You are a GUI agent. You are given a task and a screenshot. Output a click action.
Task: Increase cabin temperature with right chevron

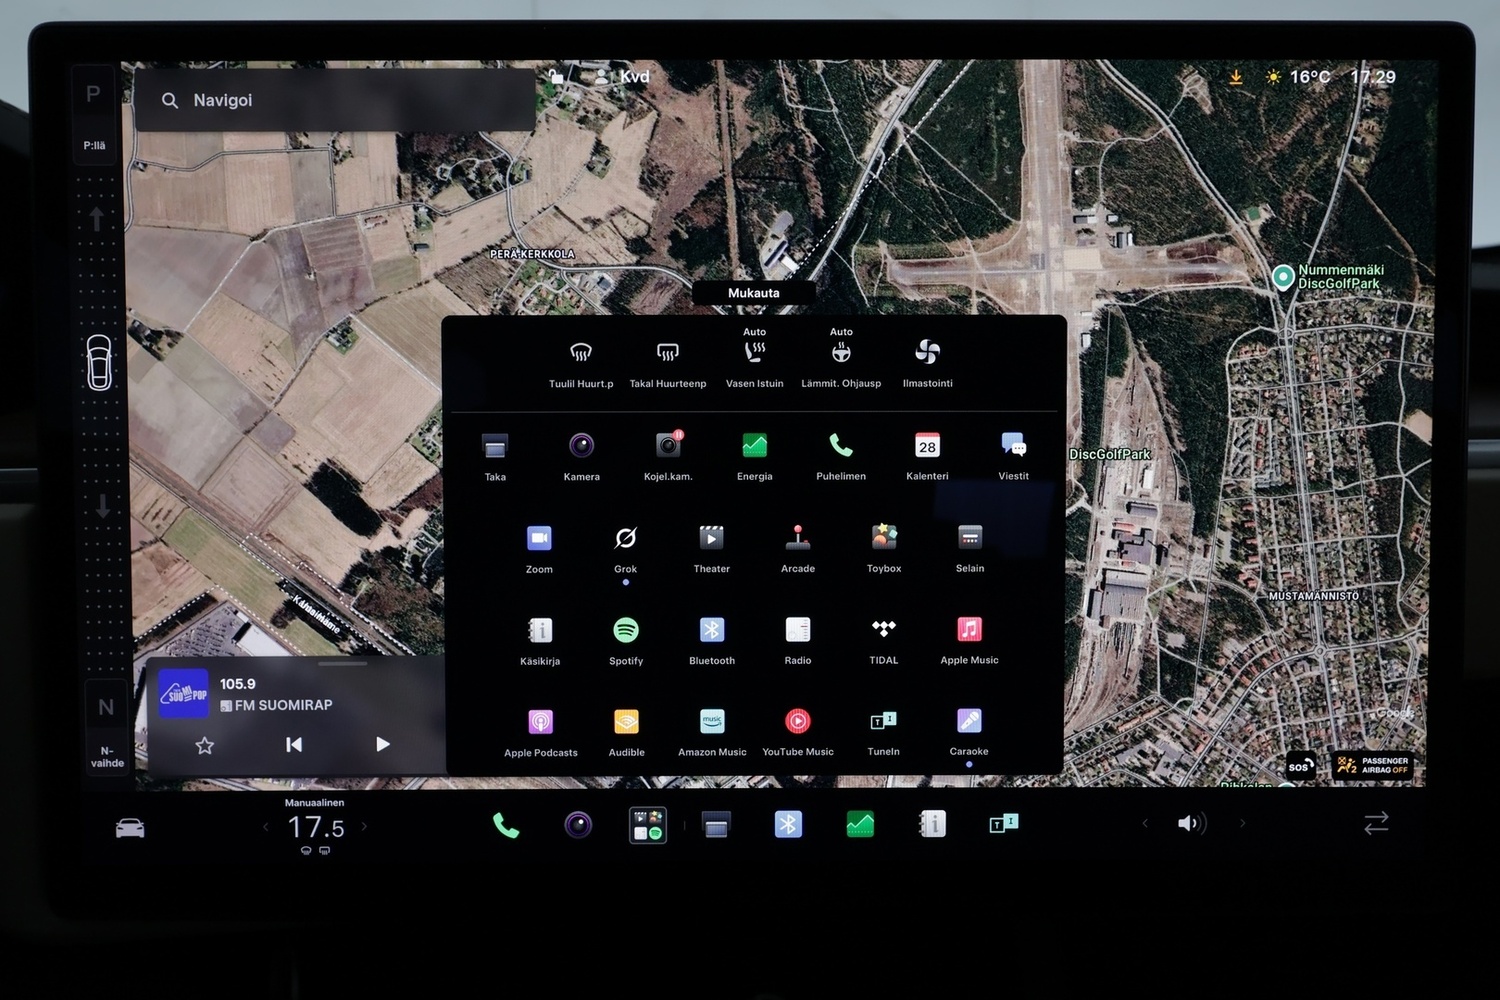[x=364, y=827]
